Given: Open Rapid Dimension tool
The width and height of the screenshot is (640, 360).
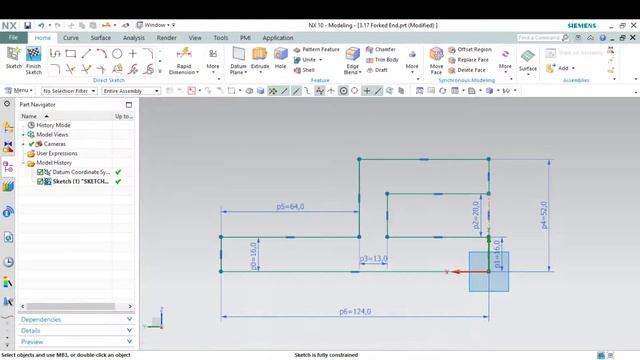Looking at the screenshot, I should [x=184, y=60].
